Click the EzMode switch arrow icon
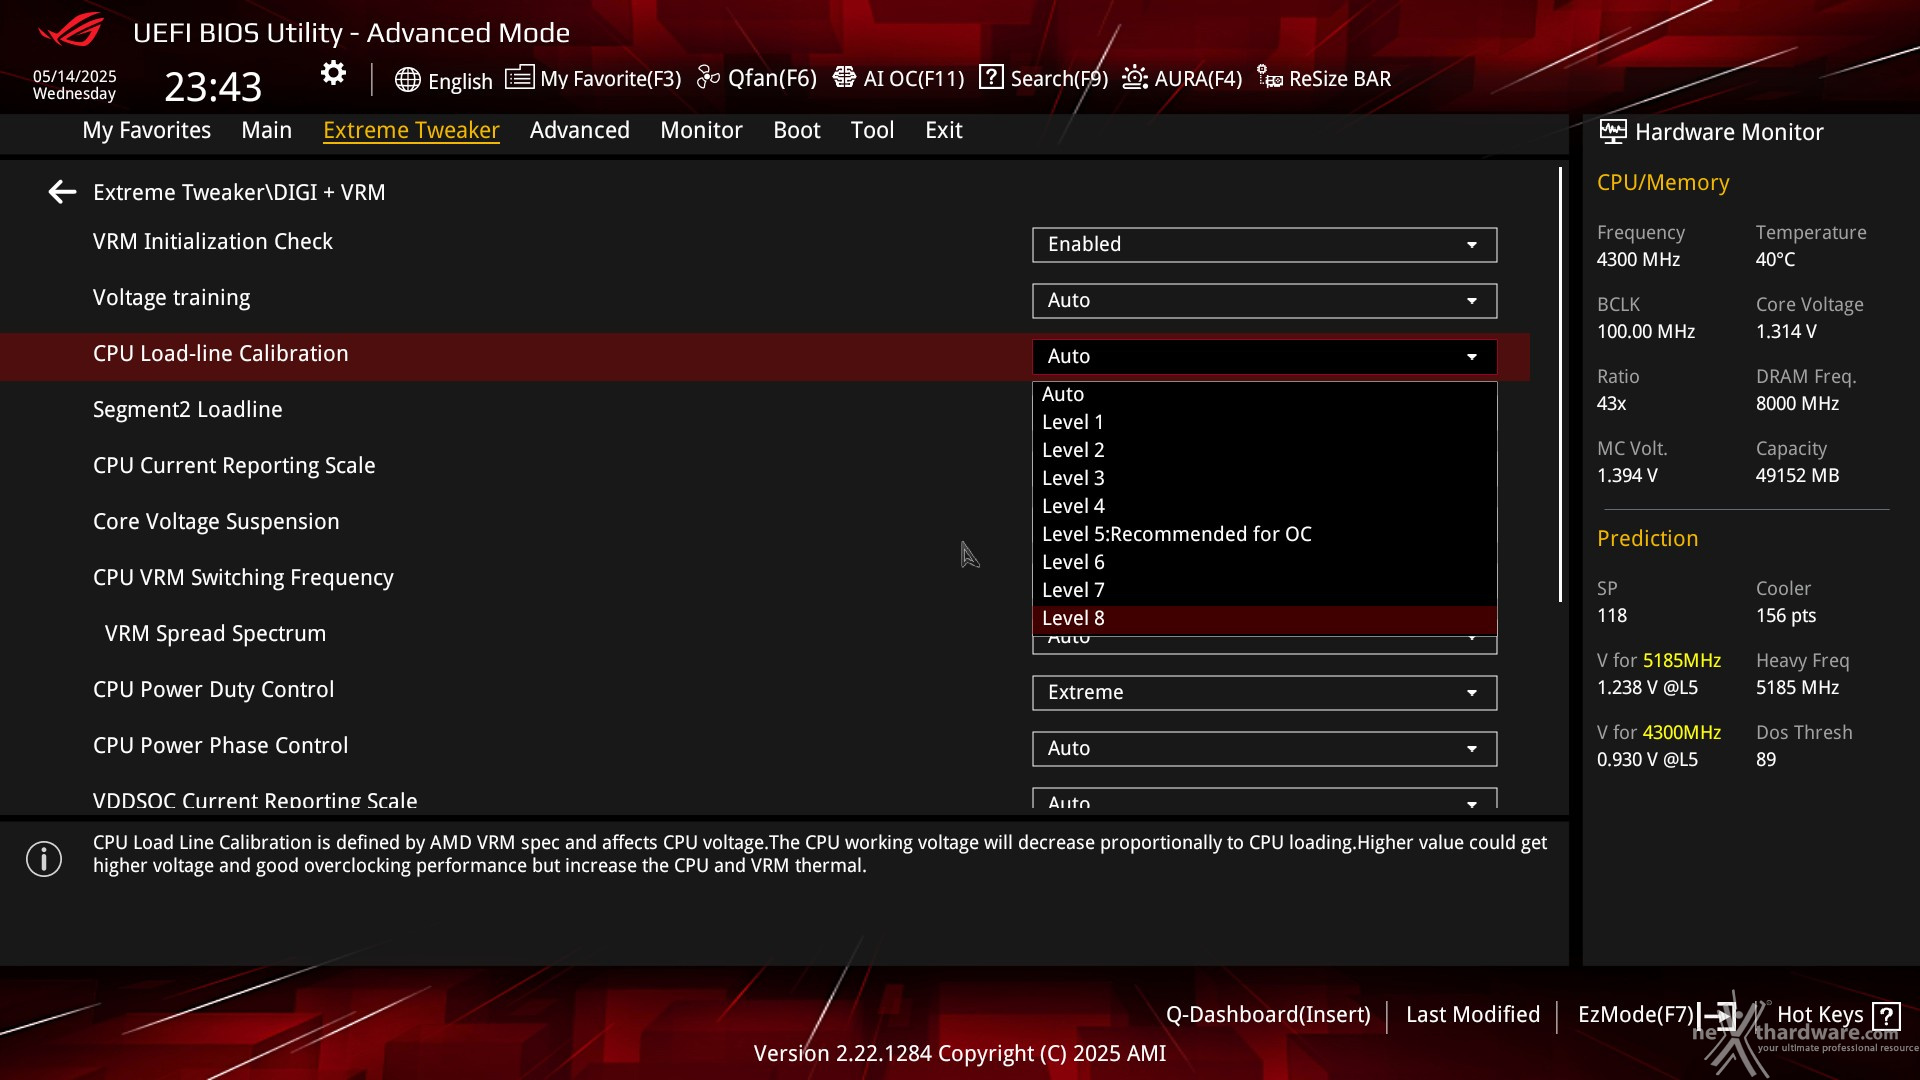1920x1080 pixels. (1718, 1016)
